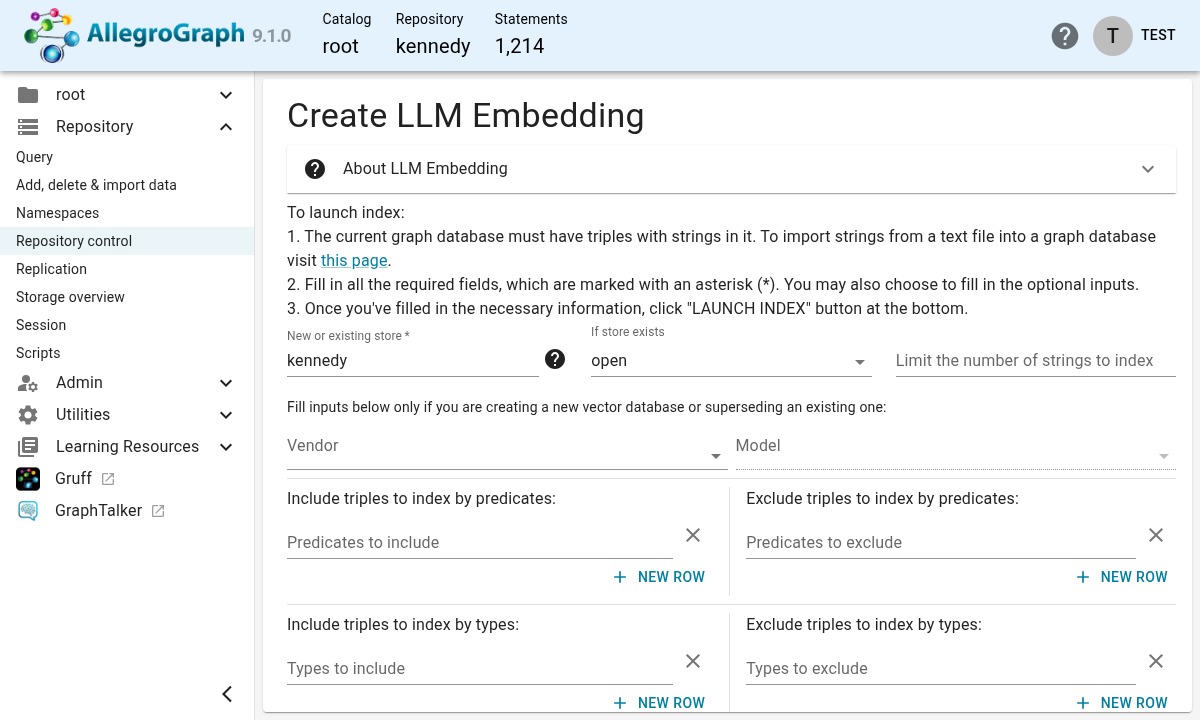Click the Utilities gear icon
This screenshot has width=1200, height=720.
28,415
